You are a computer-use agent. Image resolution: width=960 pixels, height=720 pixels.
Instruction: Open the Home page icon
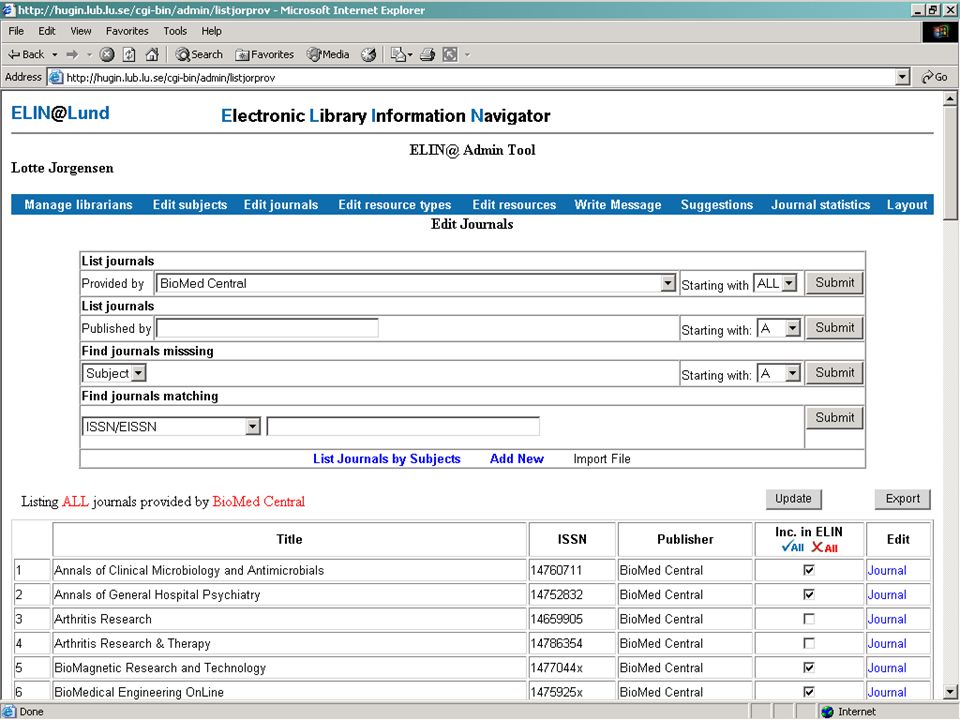tap(151, 54)
